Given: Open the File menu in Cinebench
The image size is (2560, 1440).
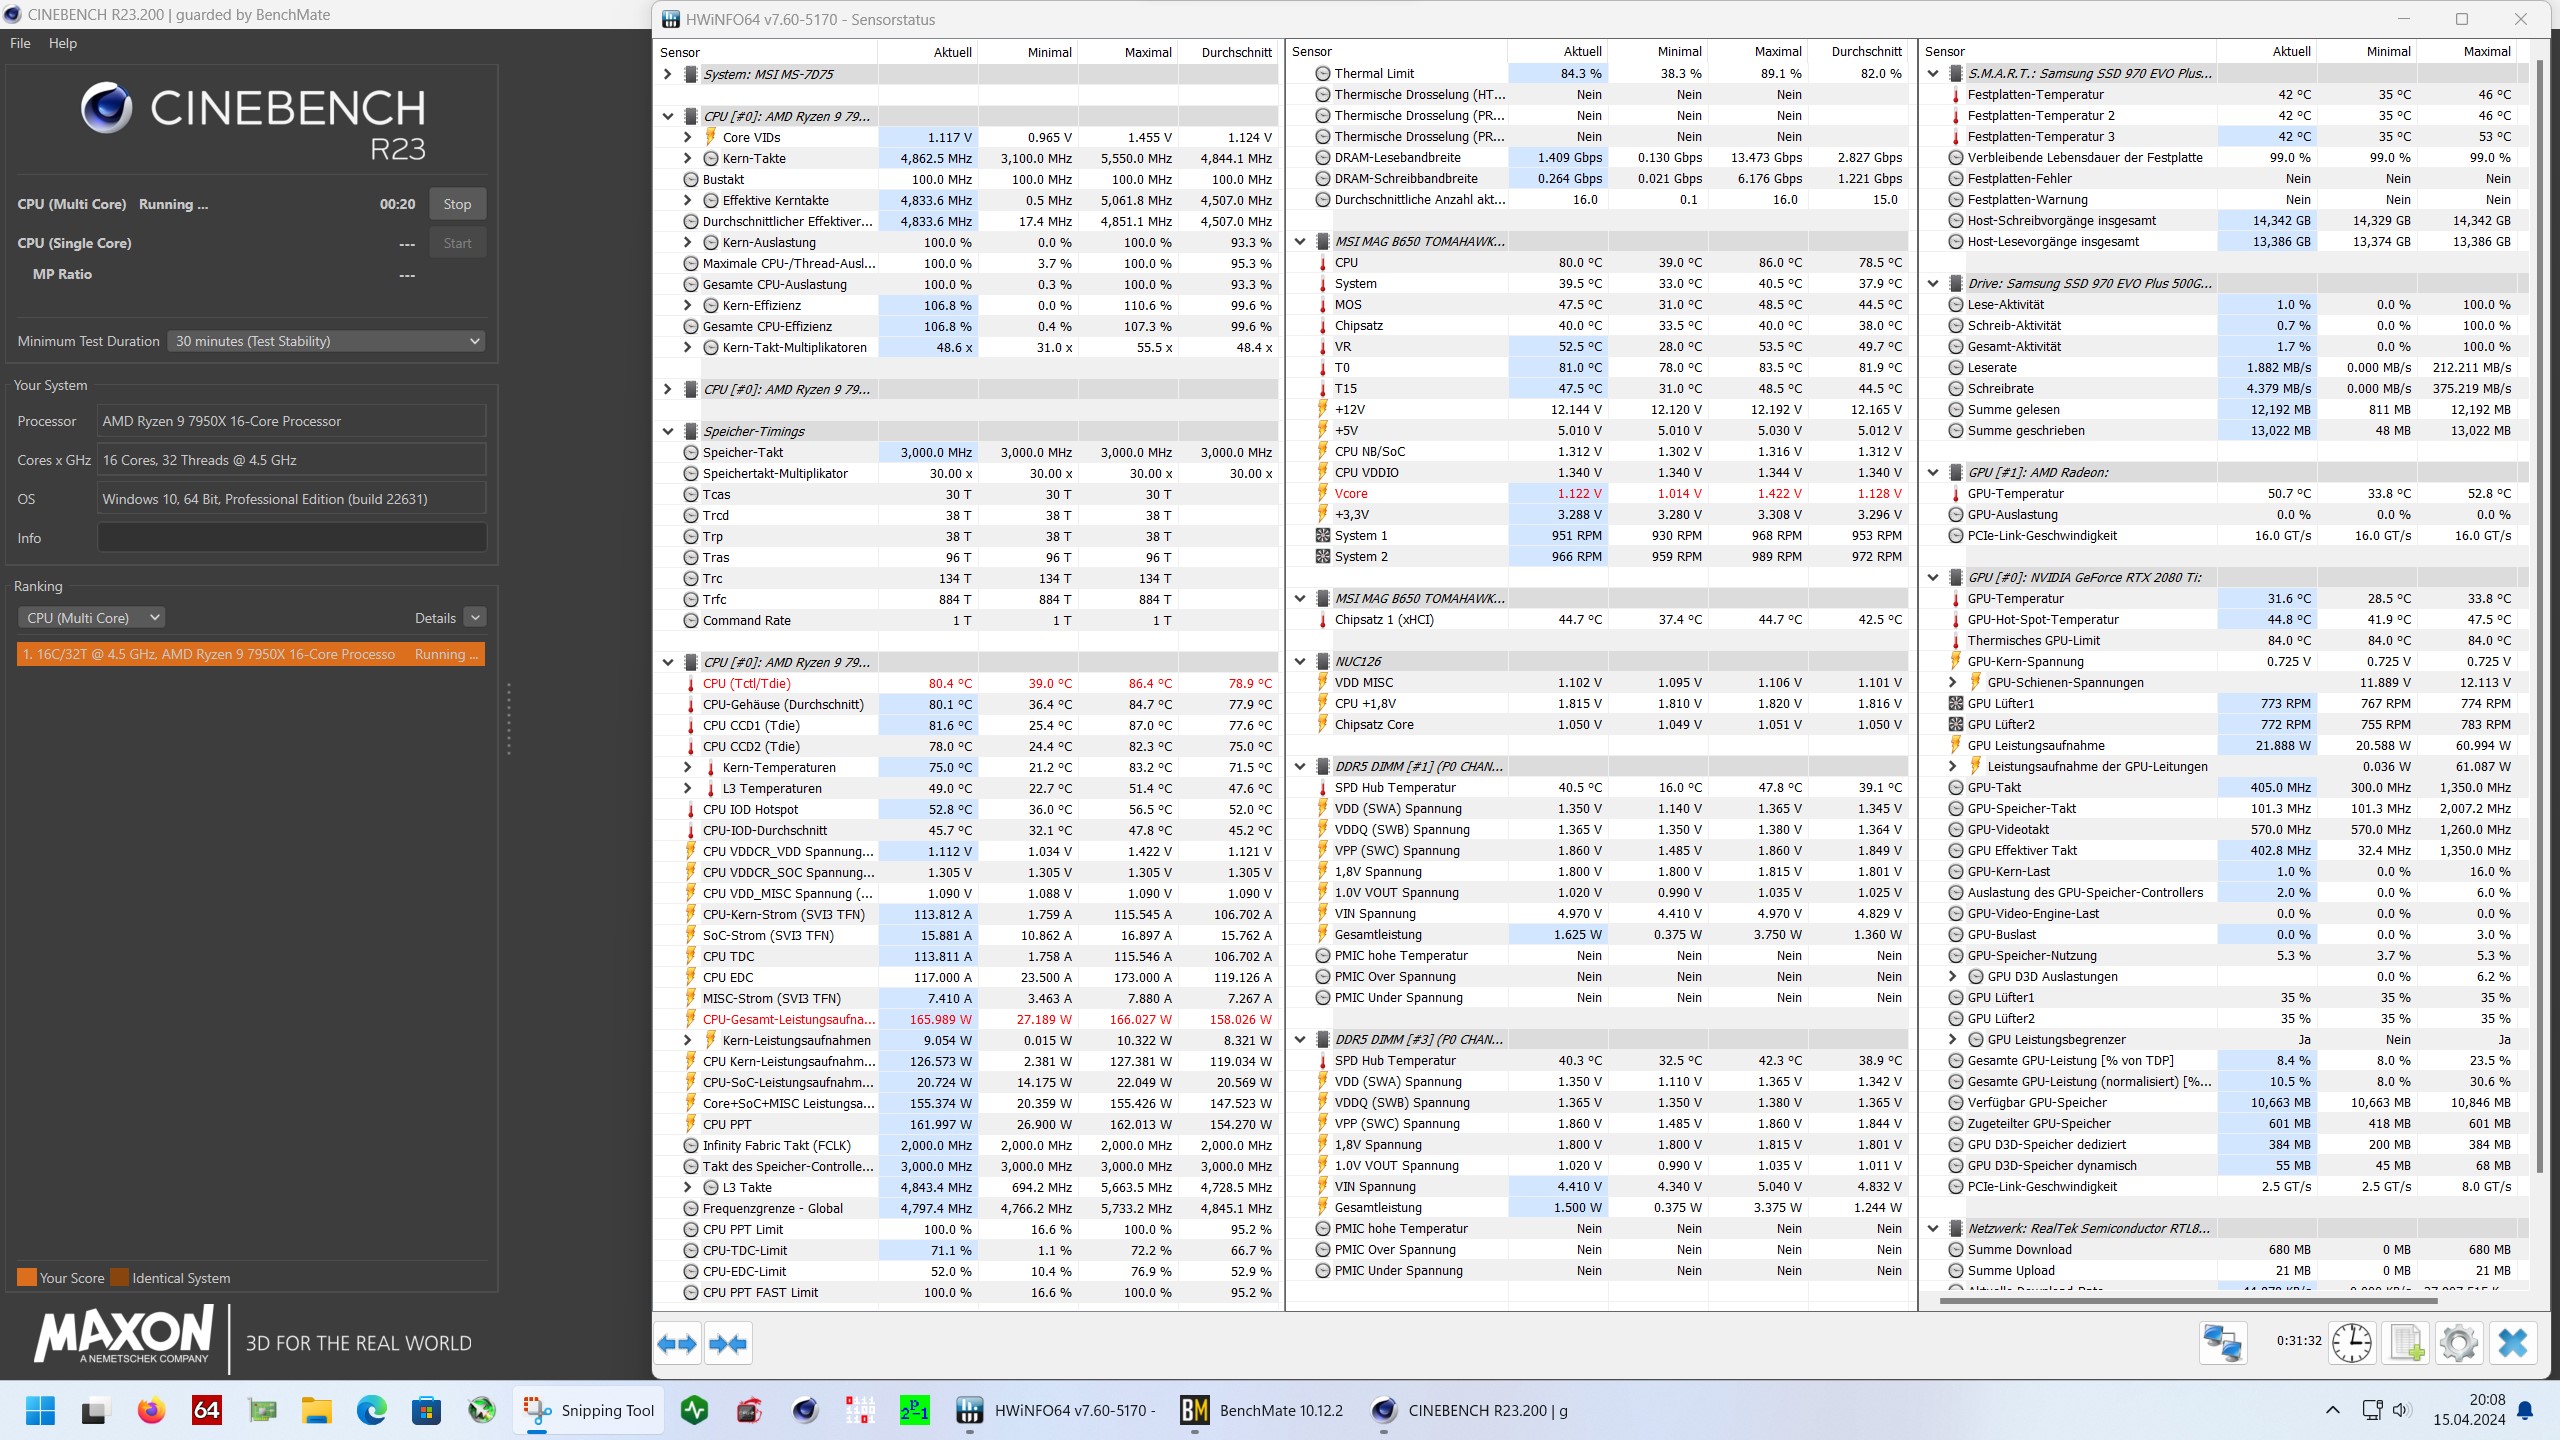Looking at the screenshot, I should [20, 43].
